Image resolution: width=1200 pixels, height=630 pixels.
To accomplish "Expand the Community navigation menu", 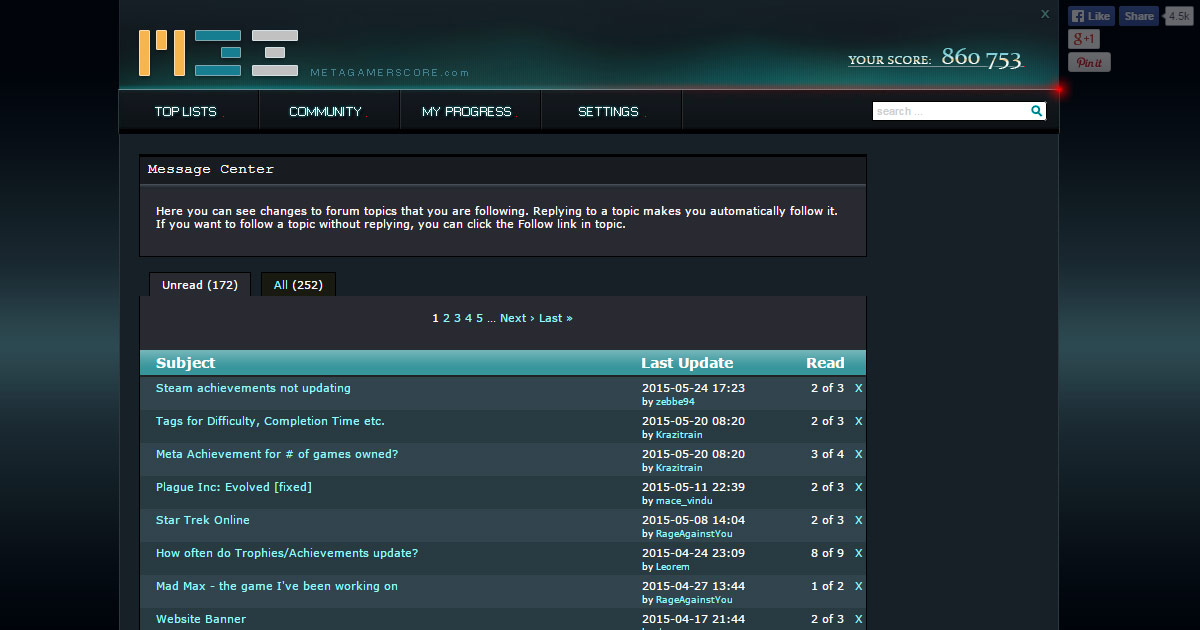I will click(328, 111).
